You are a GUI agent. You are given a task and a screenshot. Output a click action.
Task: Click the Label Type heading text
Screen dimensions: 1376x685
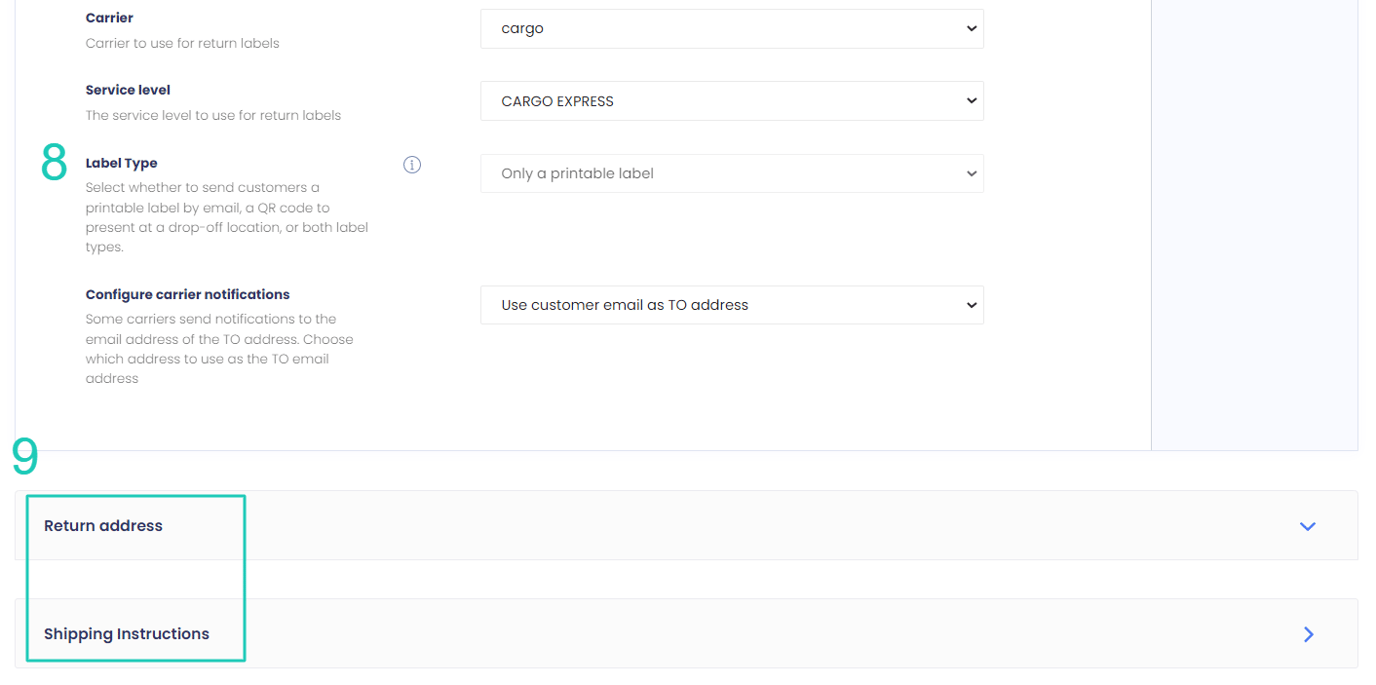coord(121,163)
